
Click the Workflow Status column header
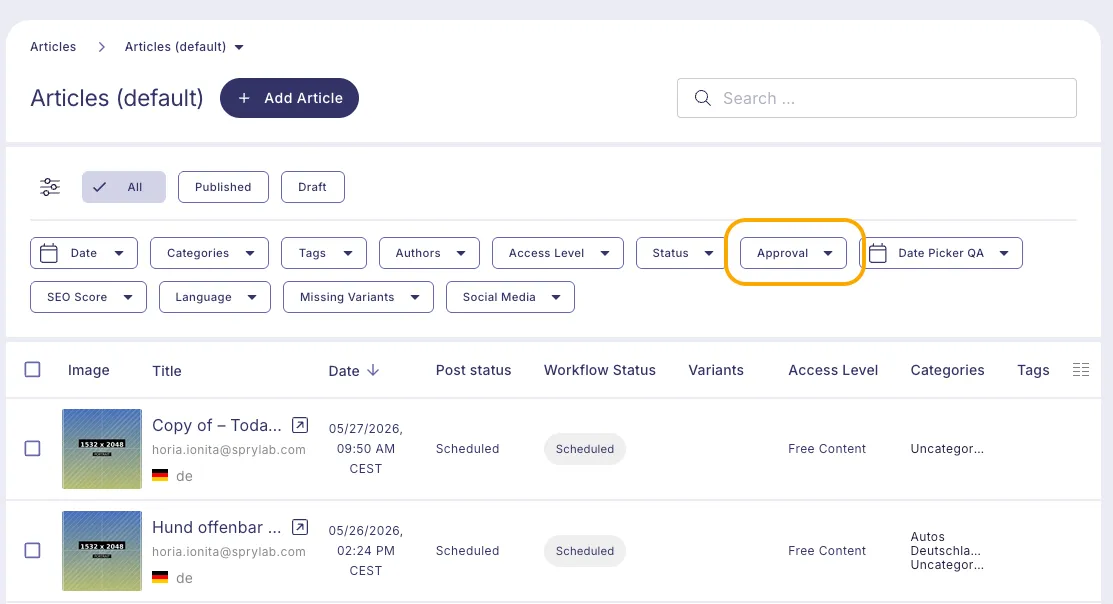[x=600, y=370]
